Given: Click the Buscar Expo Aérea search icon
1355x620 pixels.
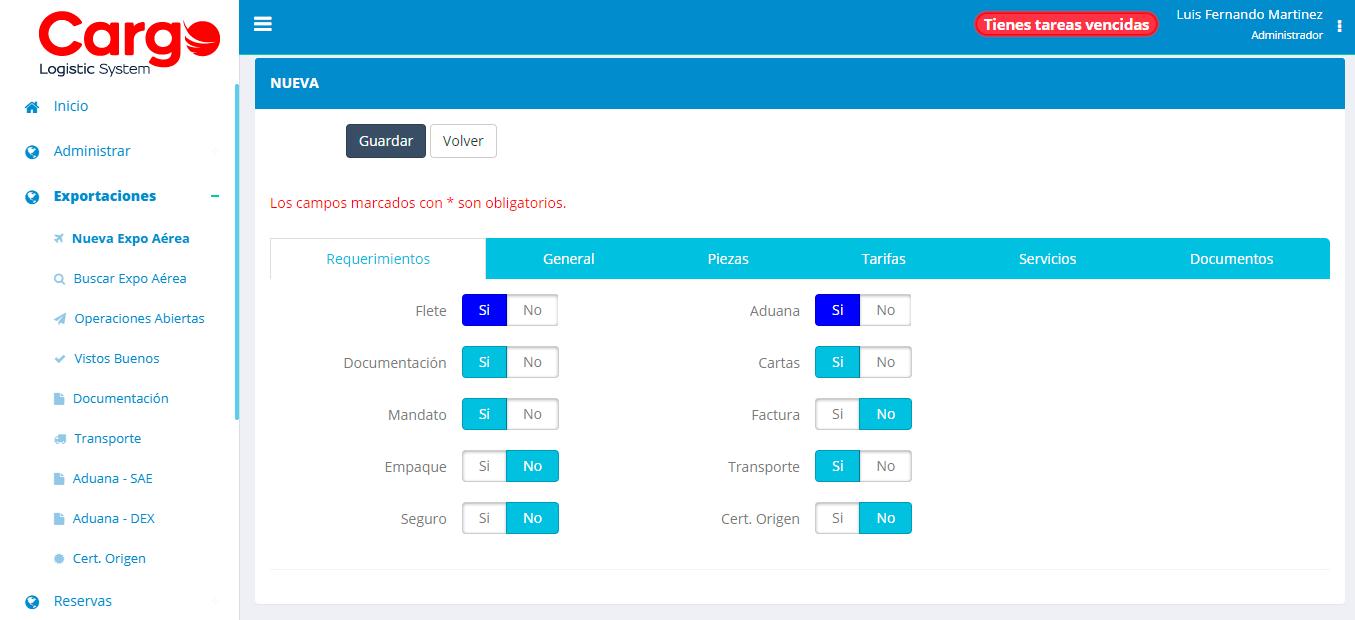Looking at the screenshot, I should pyautogui.click(x=60, y=278).
